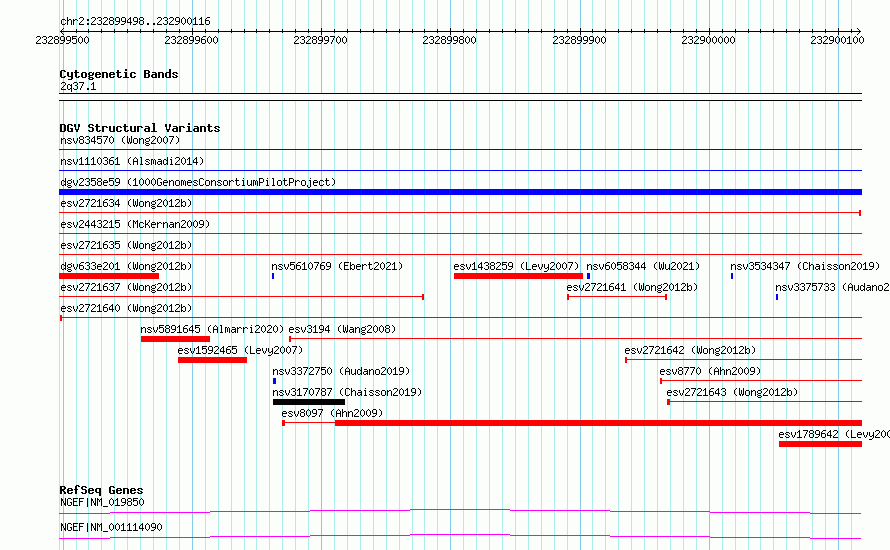Select nsv3170787 (Chaisson2019) label
Image resolution: width=890 pixels, height=550 pixels.
tap(347, 392)
